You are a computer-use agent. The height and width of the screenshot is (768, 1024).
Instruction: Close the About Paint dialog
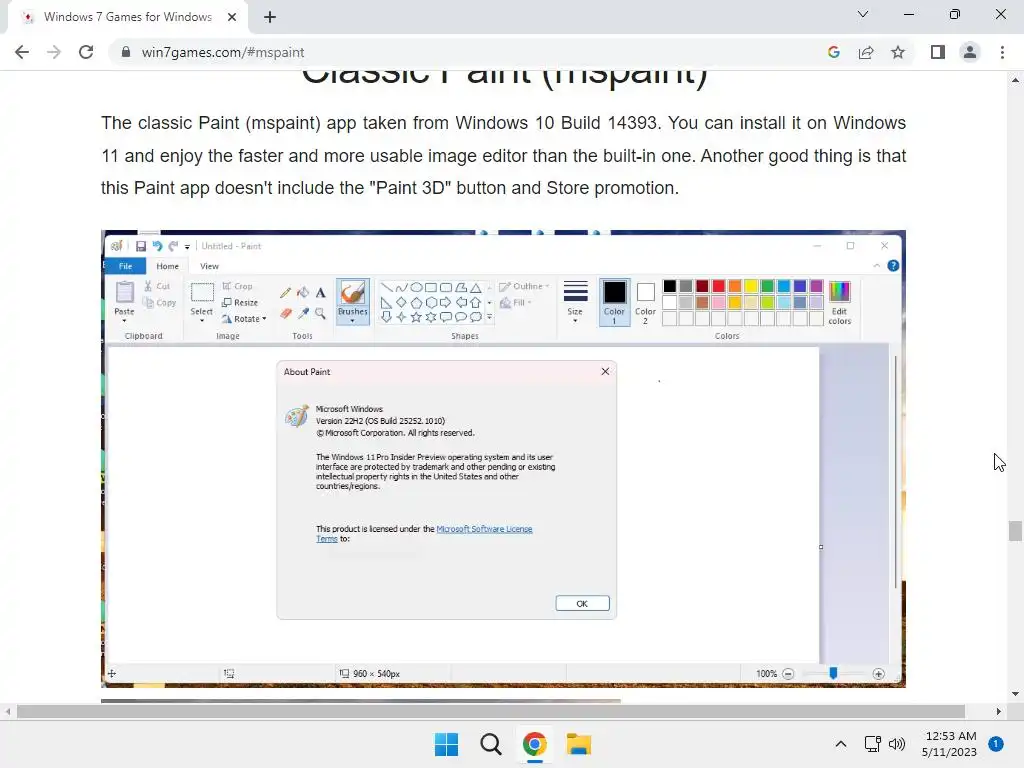tap(605, 371)
